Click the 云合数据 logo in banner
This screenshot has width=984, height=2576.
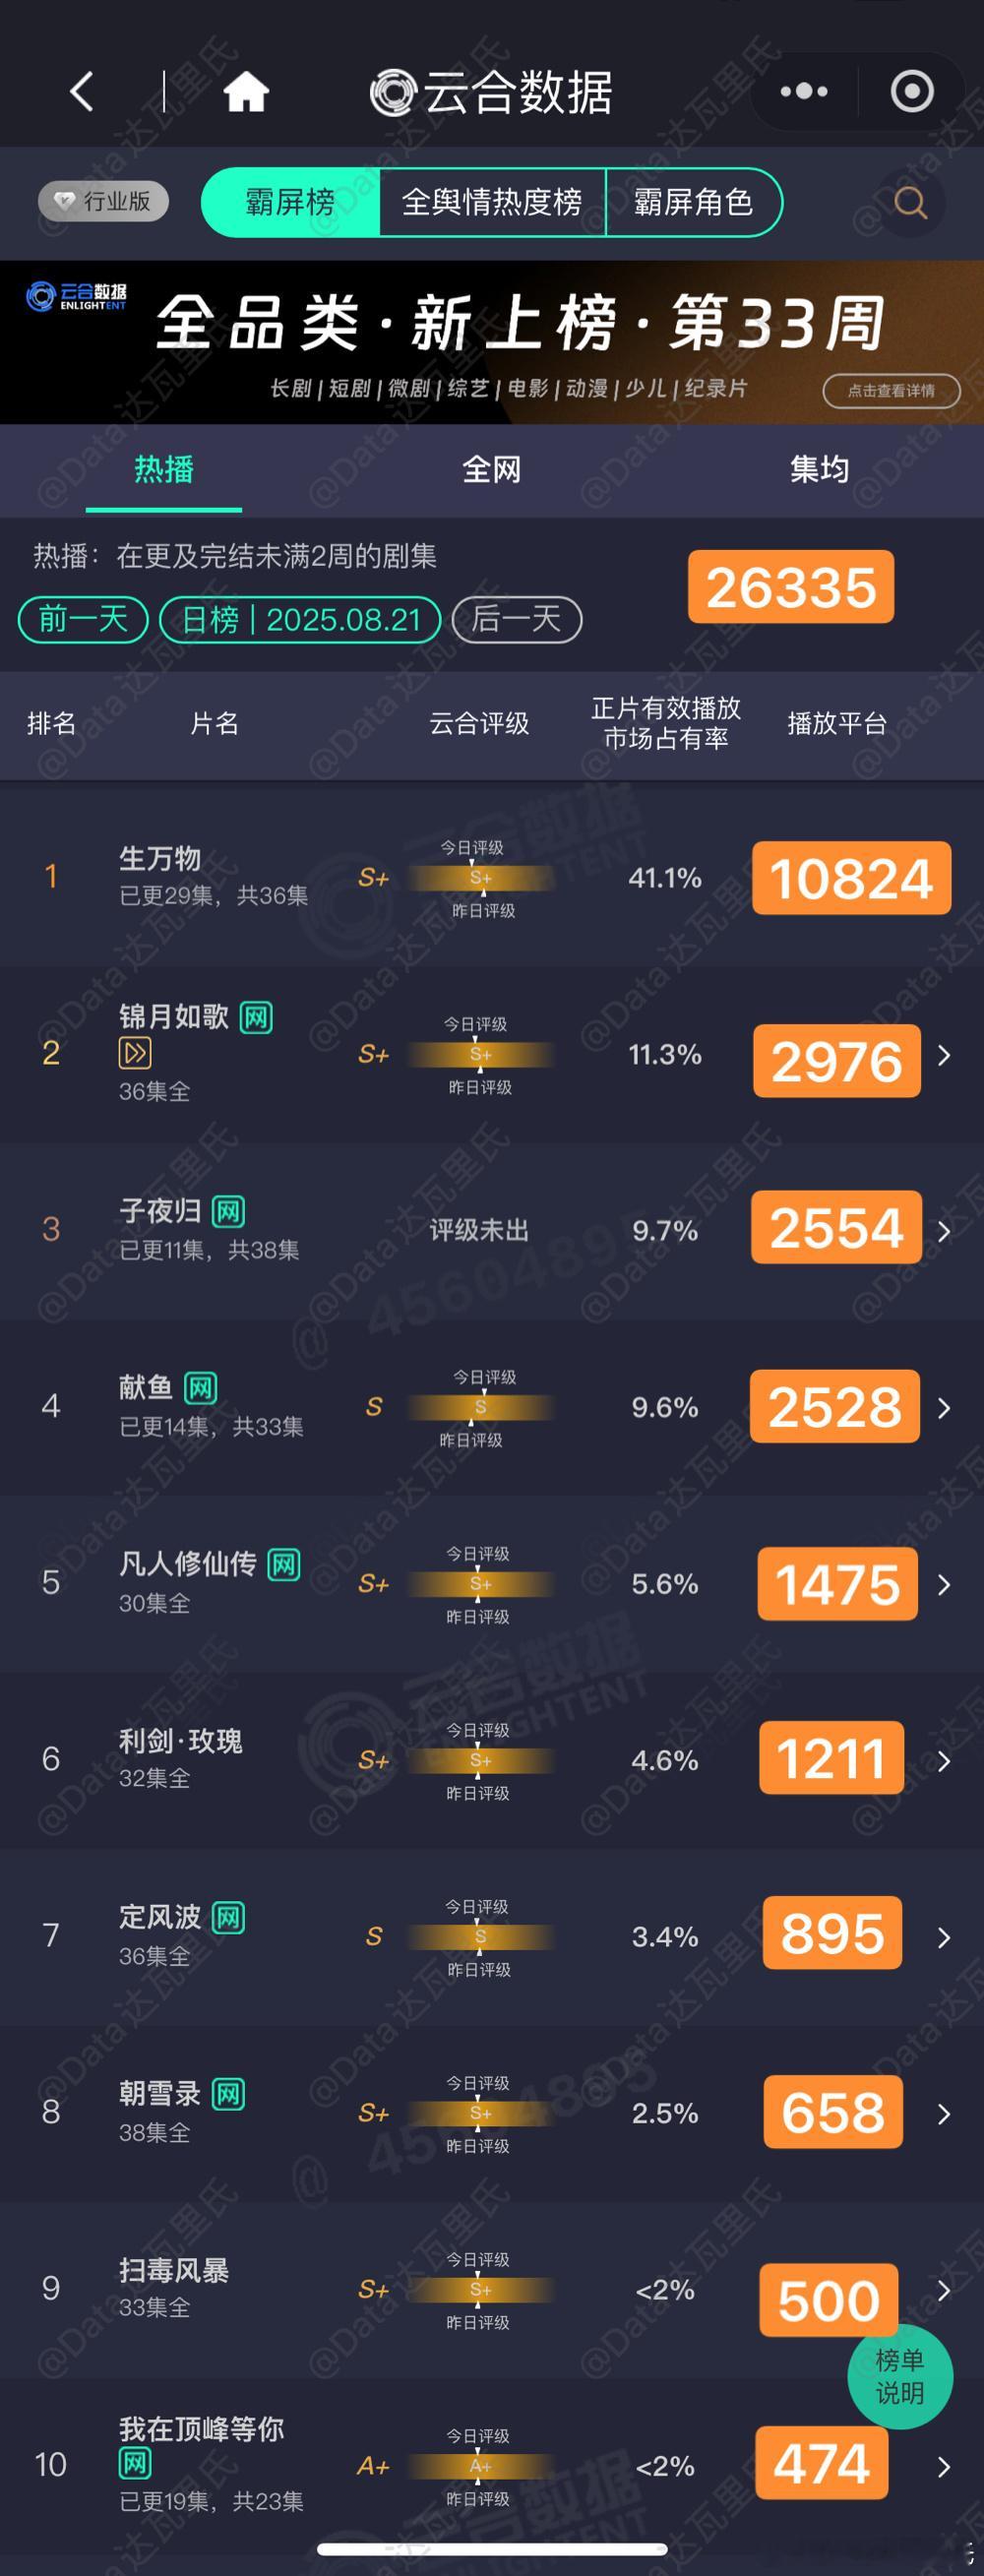click(x=77, y=296)
